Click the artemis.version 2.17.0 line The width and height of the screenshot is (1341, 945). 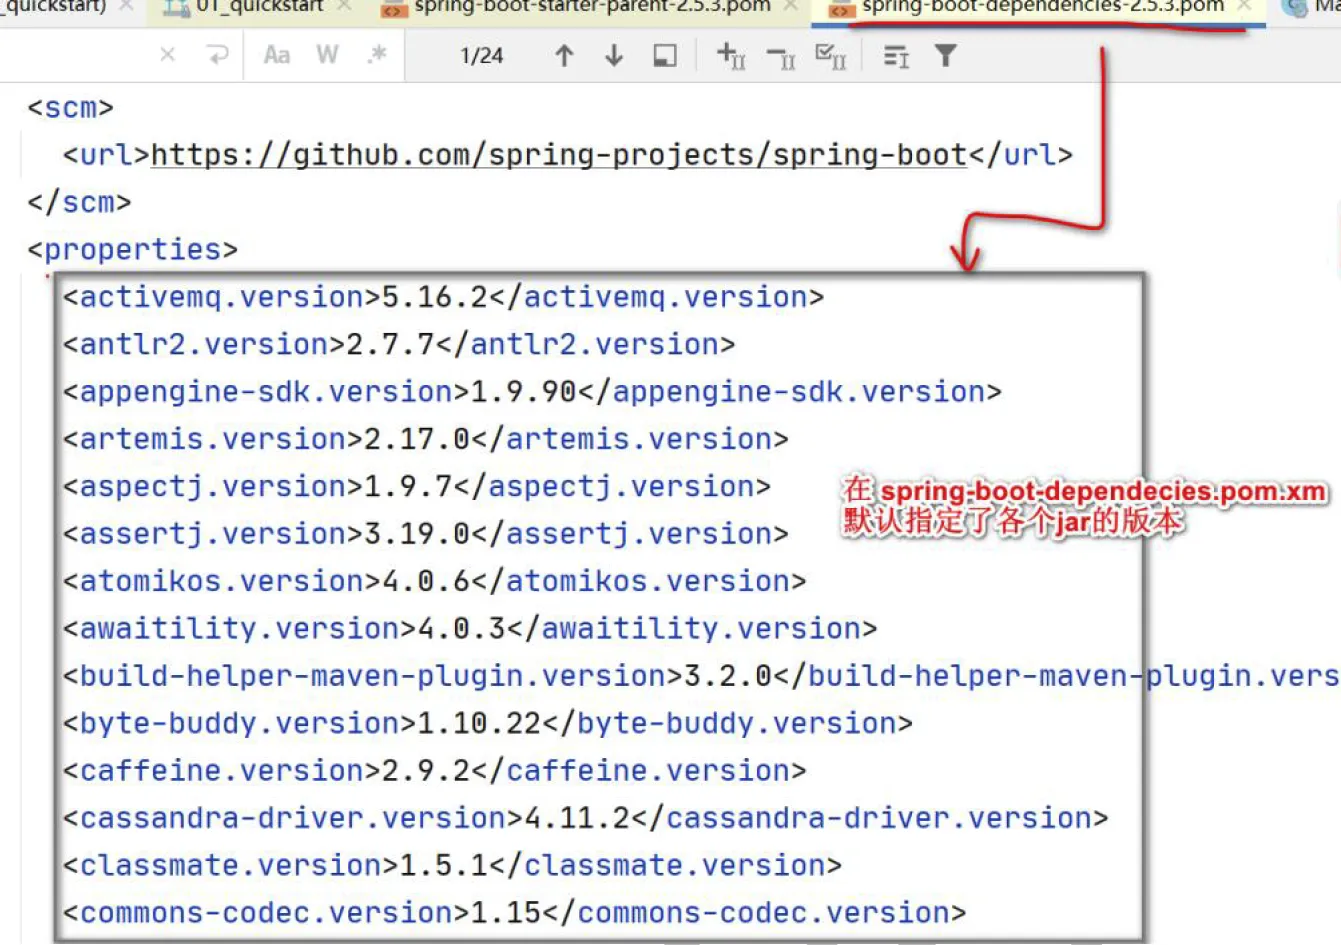(x=425, y=439)
